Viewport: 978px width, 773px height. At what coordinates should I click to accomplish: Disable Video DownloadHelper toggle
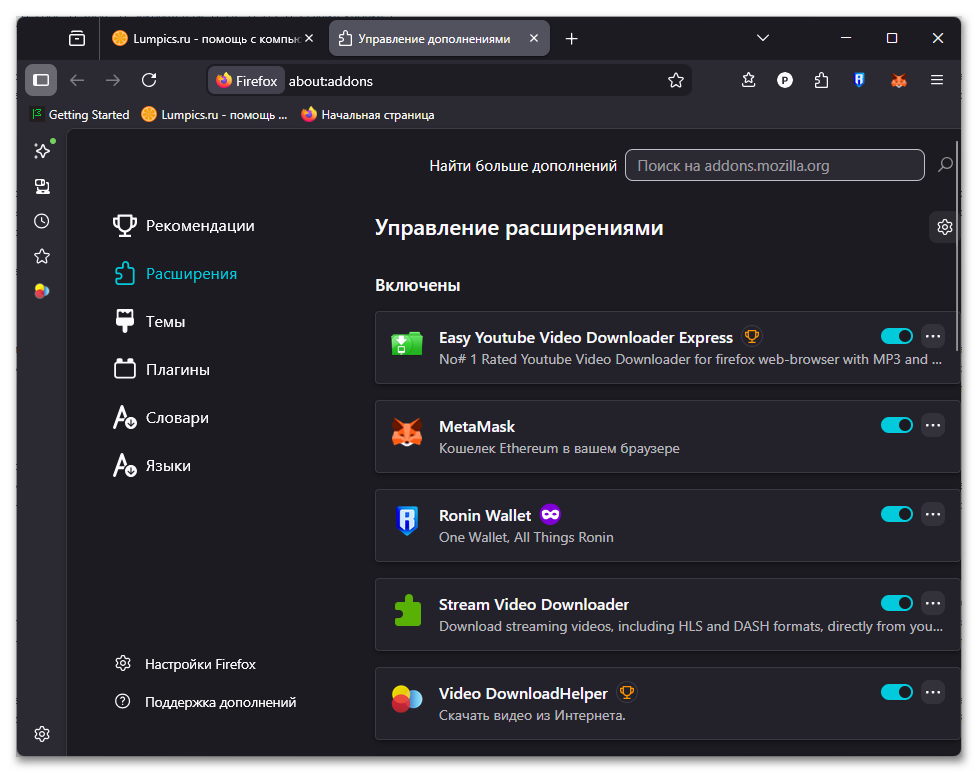coord(896,693)
